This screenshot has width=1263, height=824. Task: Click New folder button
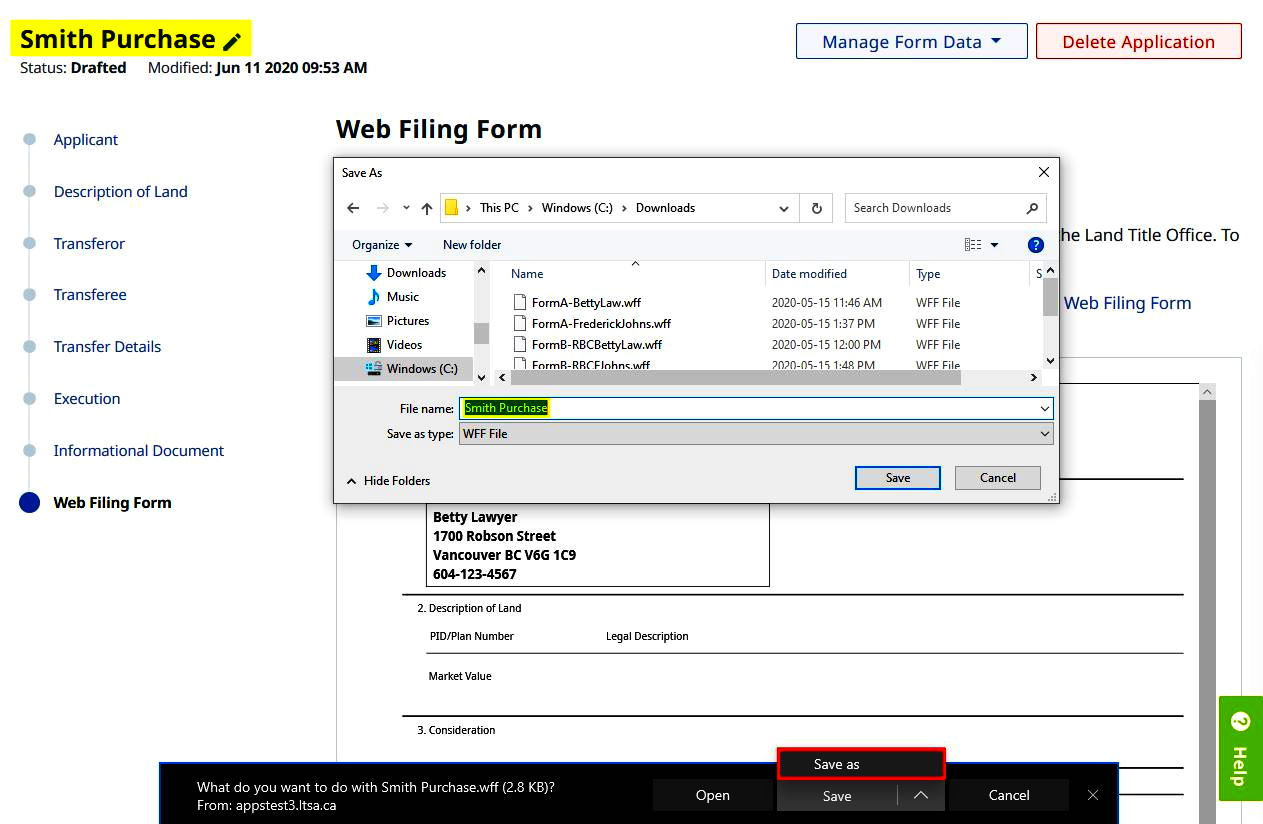click(472, 245)
